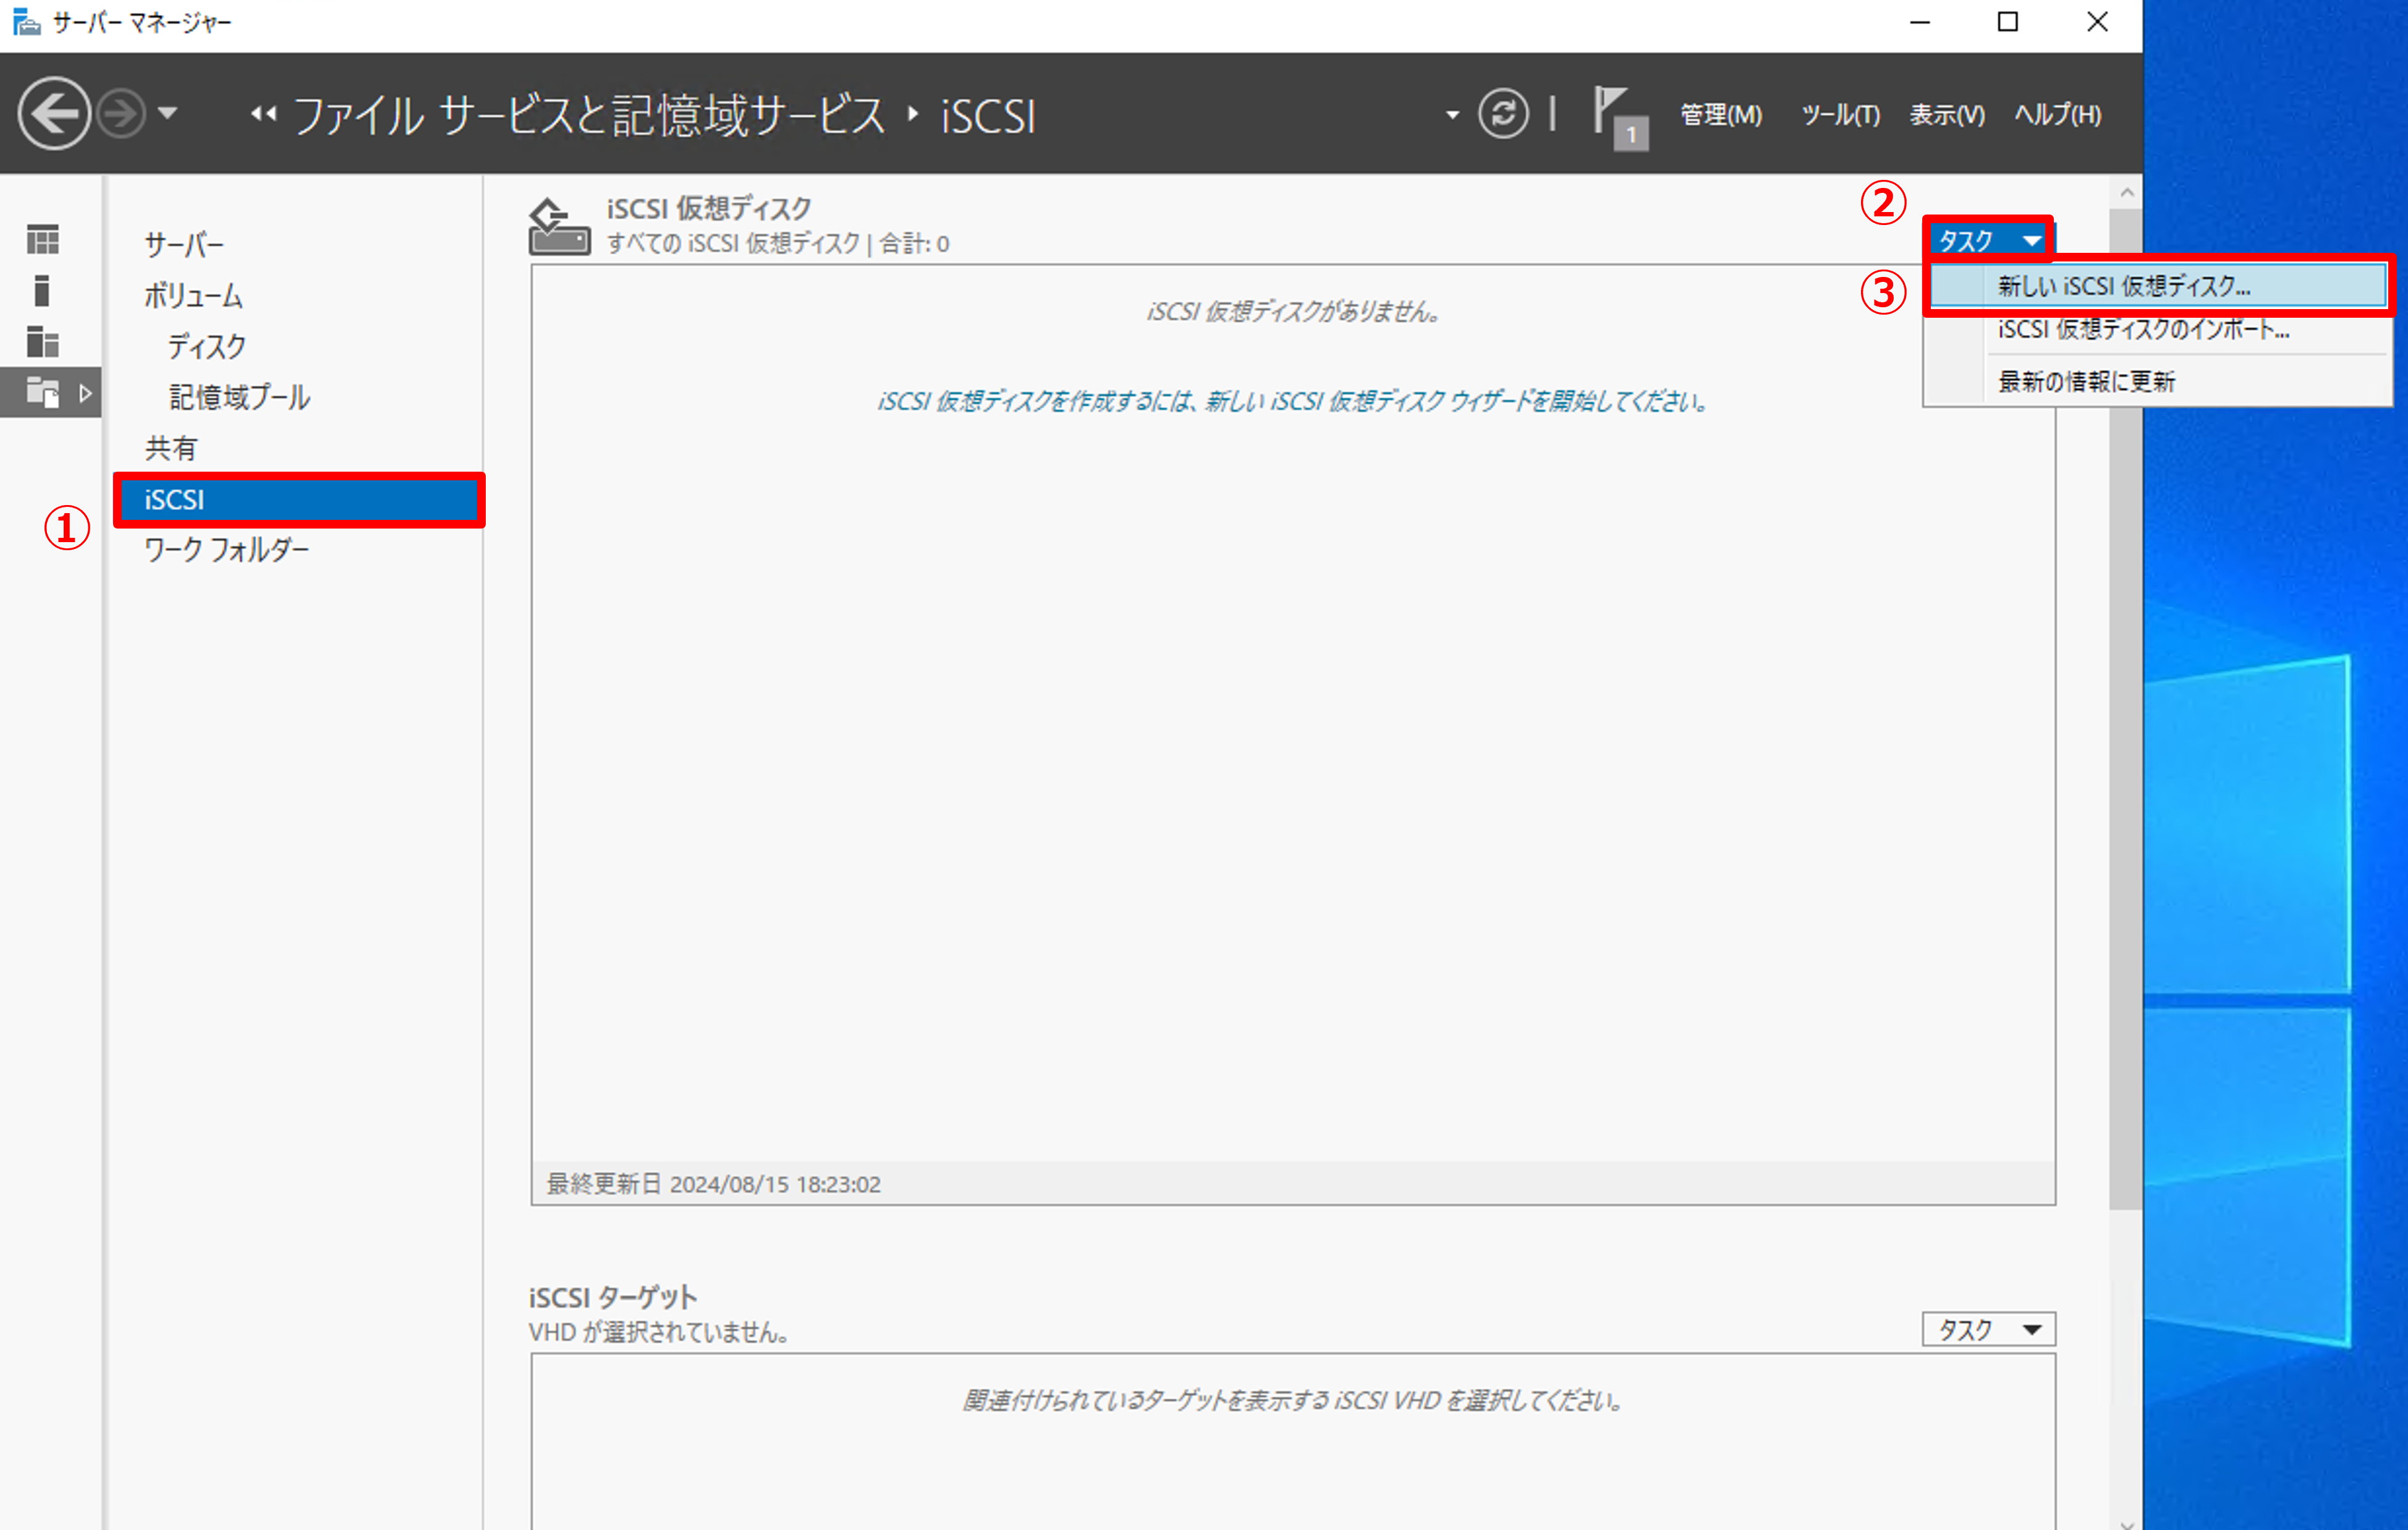This screenshot has width=2408, height=1530.
Task: Select ボリューム in the navigation list
Action: click(x=193, y=295)
